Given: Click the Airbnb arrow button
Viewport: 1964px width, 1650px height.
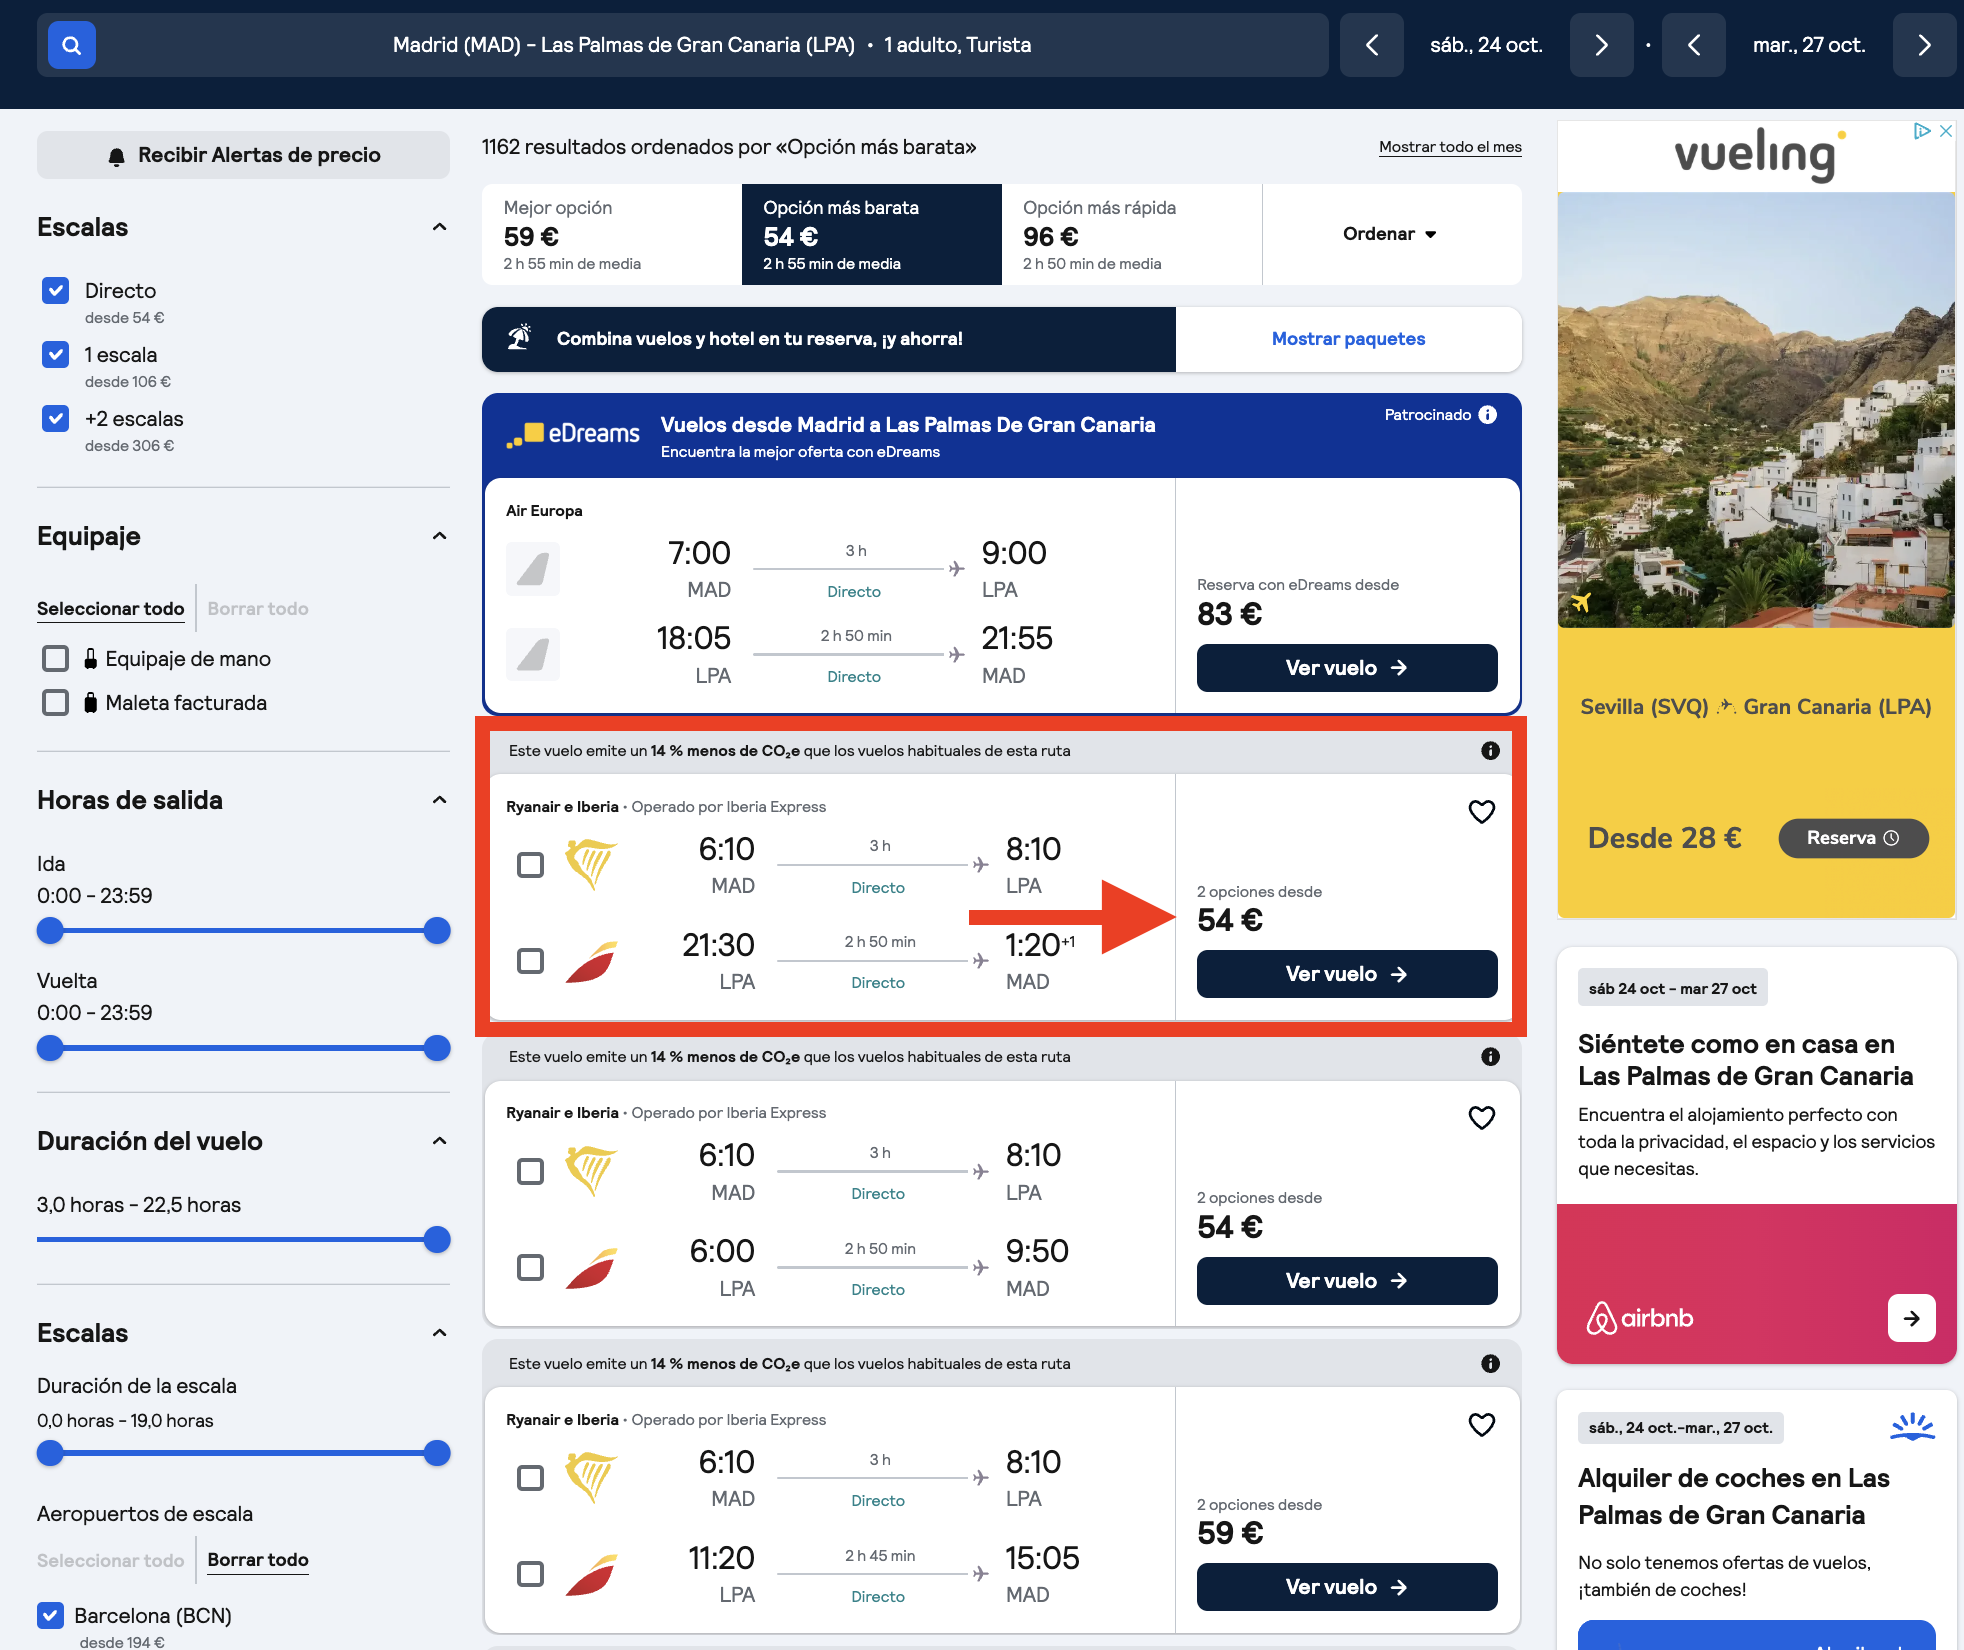Looking at the screenshot, I should coord(1911,1318).
